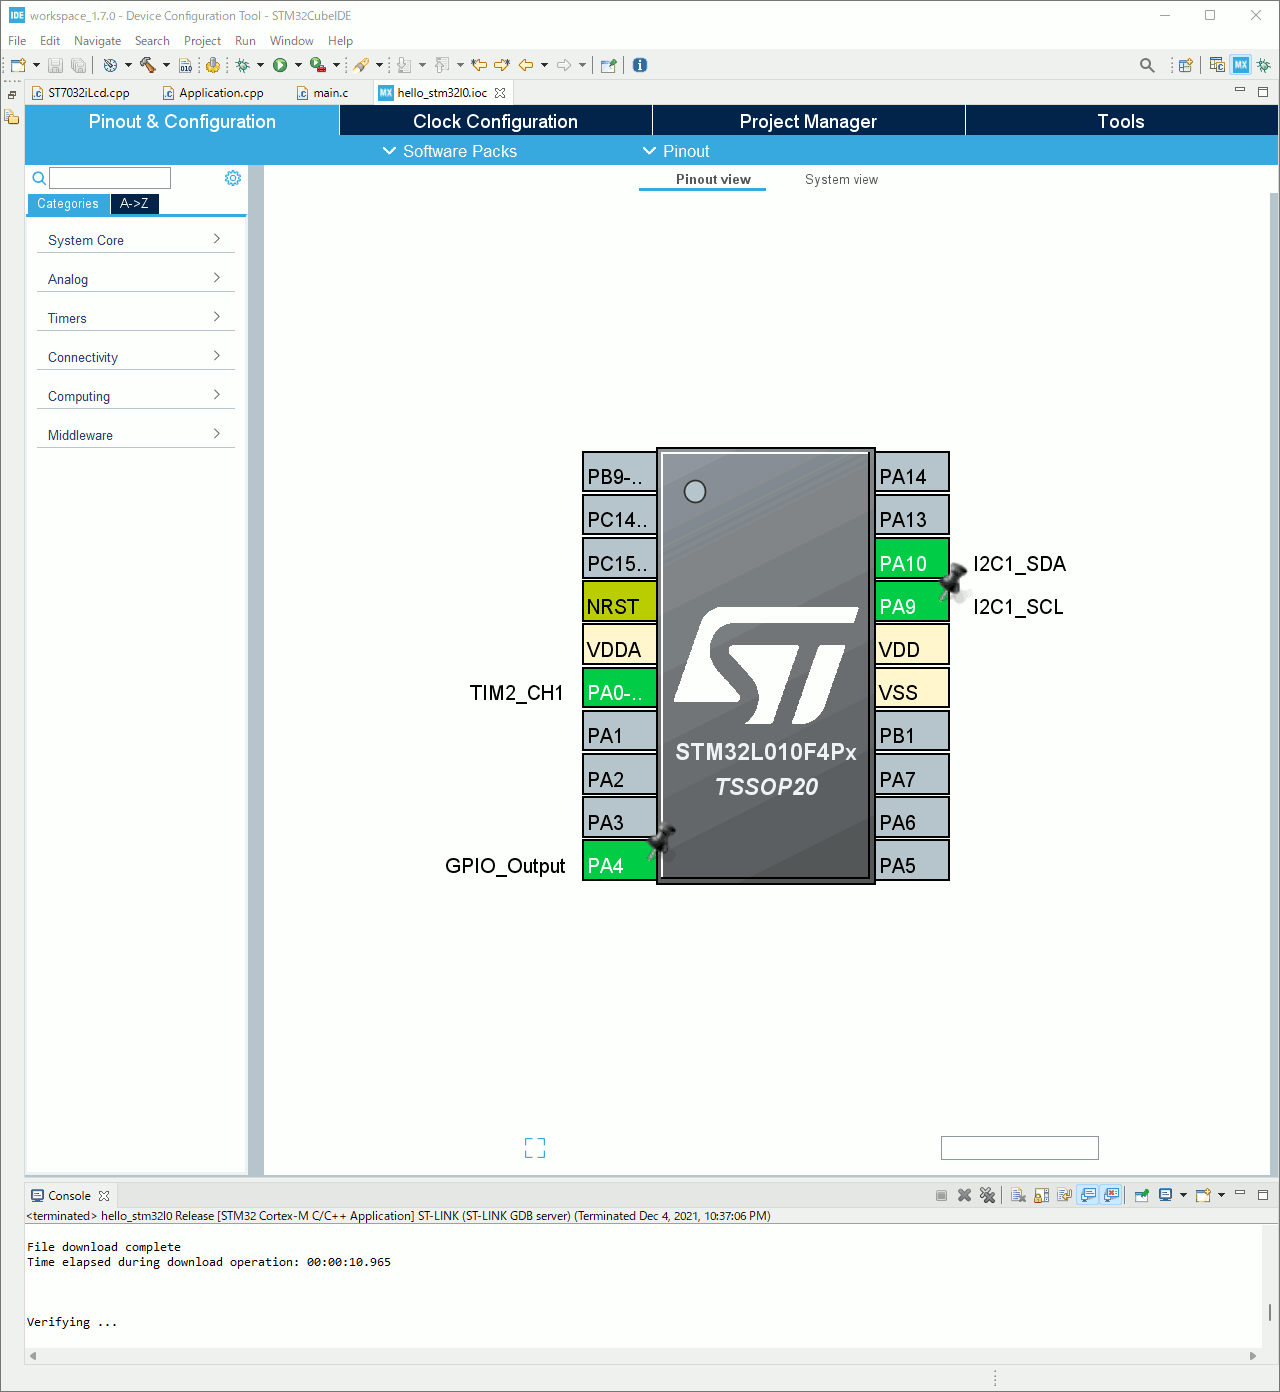
Task: Switch to the C/C++ perspective icon
Action: tap(1217, 65)
